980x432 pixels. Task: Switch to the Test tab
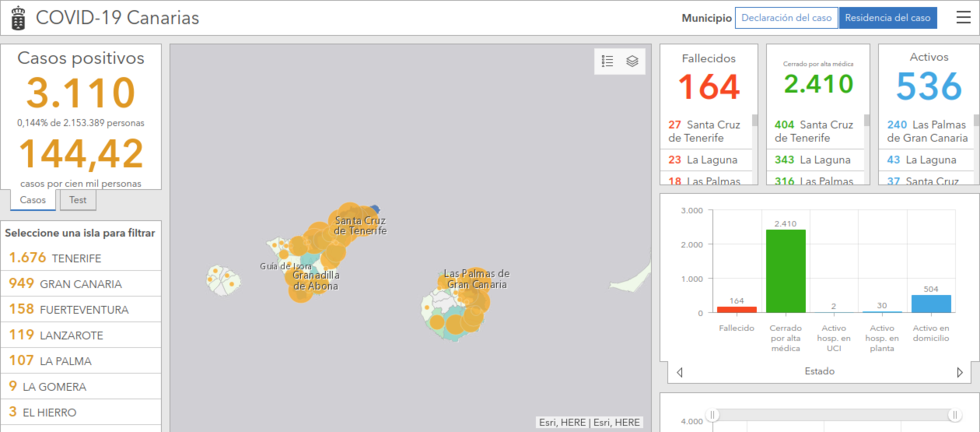77,200
